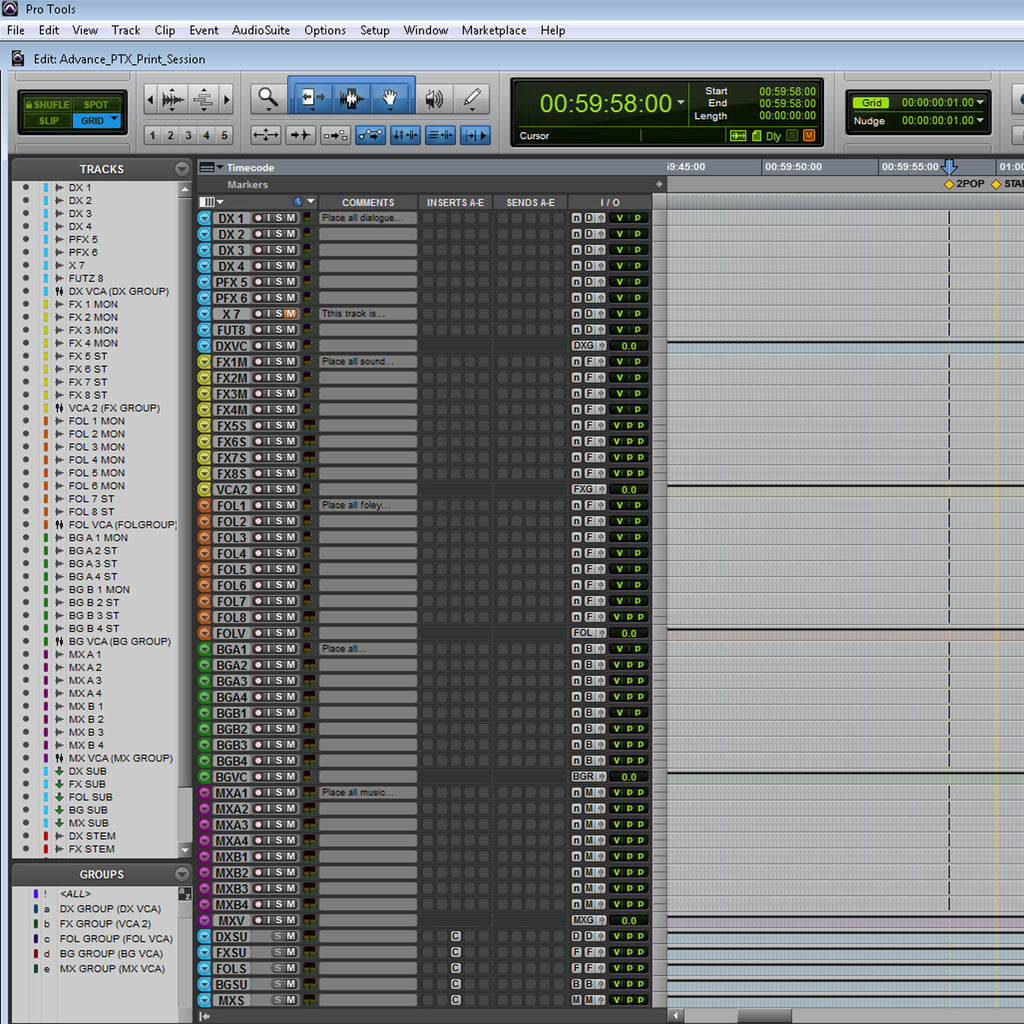Open the Marketplace menu
The width and height of the screenshot is (1024, 1024).
coord(494,31)
